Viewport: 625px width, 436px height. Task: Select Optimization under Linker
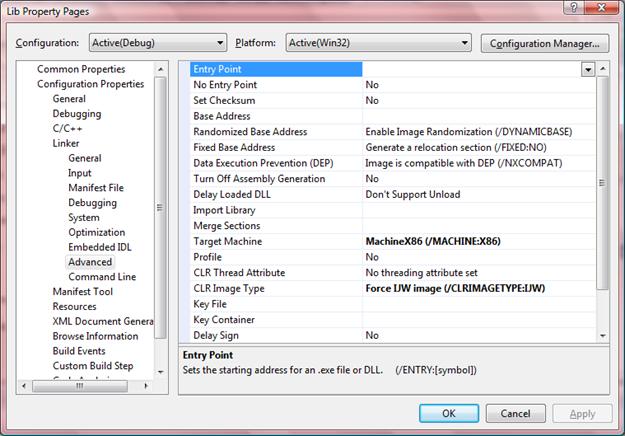(x=96, y=232)
